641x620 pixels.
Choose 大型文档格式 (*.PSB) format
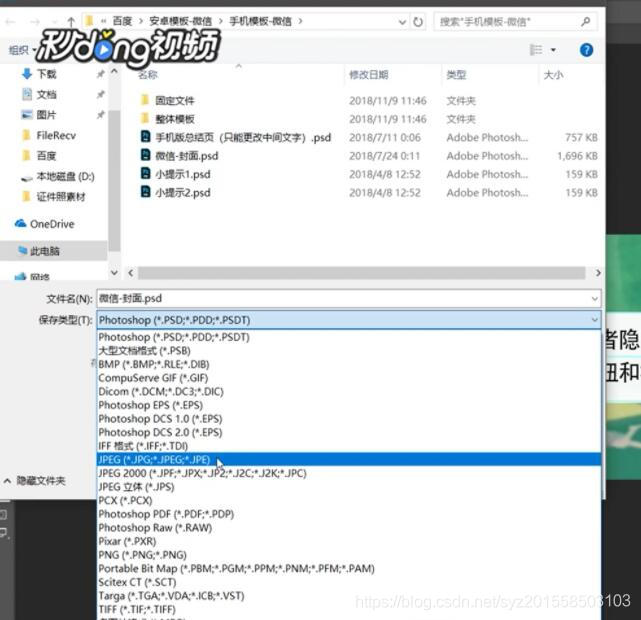[x=349, y=351]
